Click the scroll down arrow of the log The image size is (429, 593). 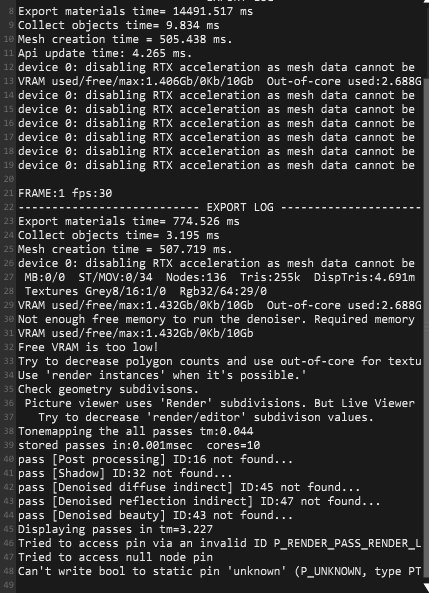tap(426, 588)
